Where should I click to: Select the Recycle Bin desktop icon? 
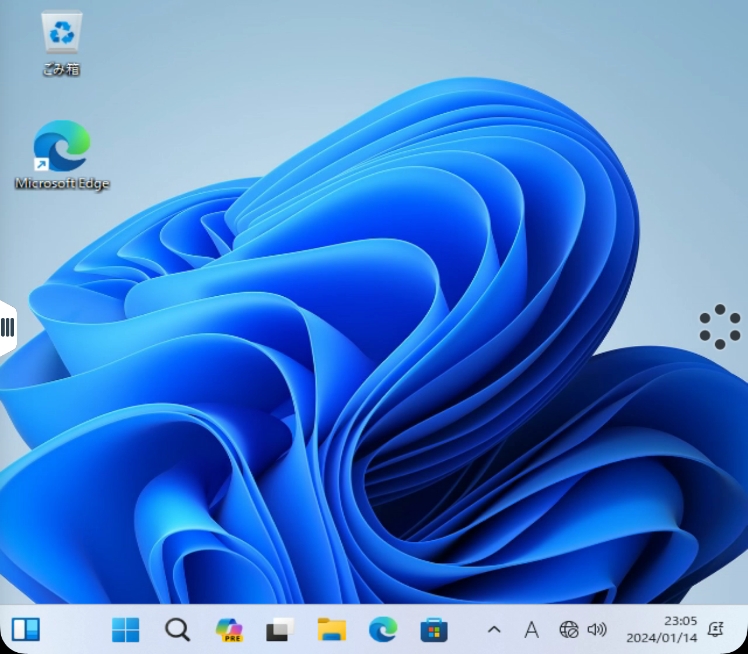[x=62, y=44]
